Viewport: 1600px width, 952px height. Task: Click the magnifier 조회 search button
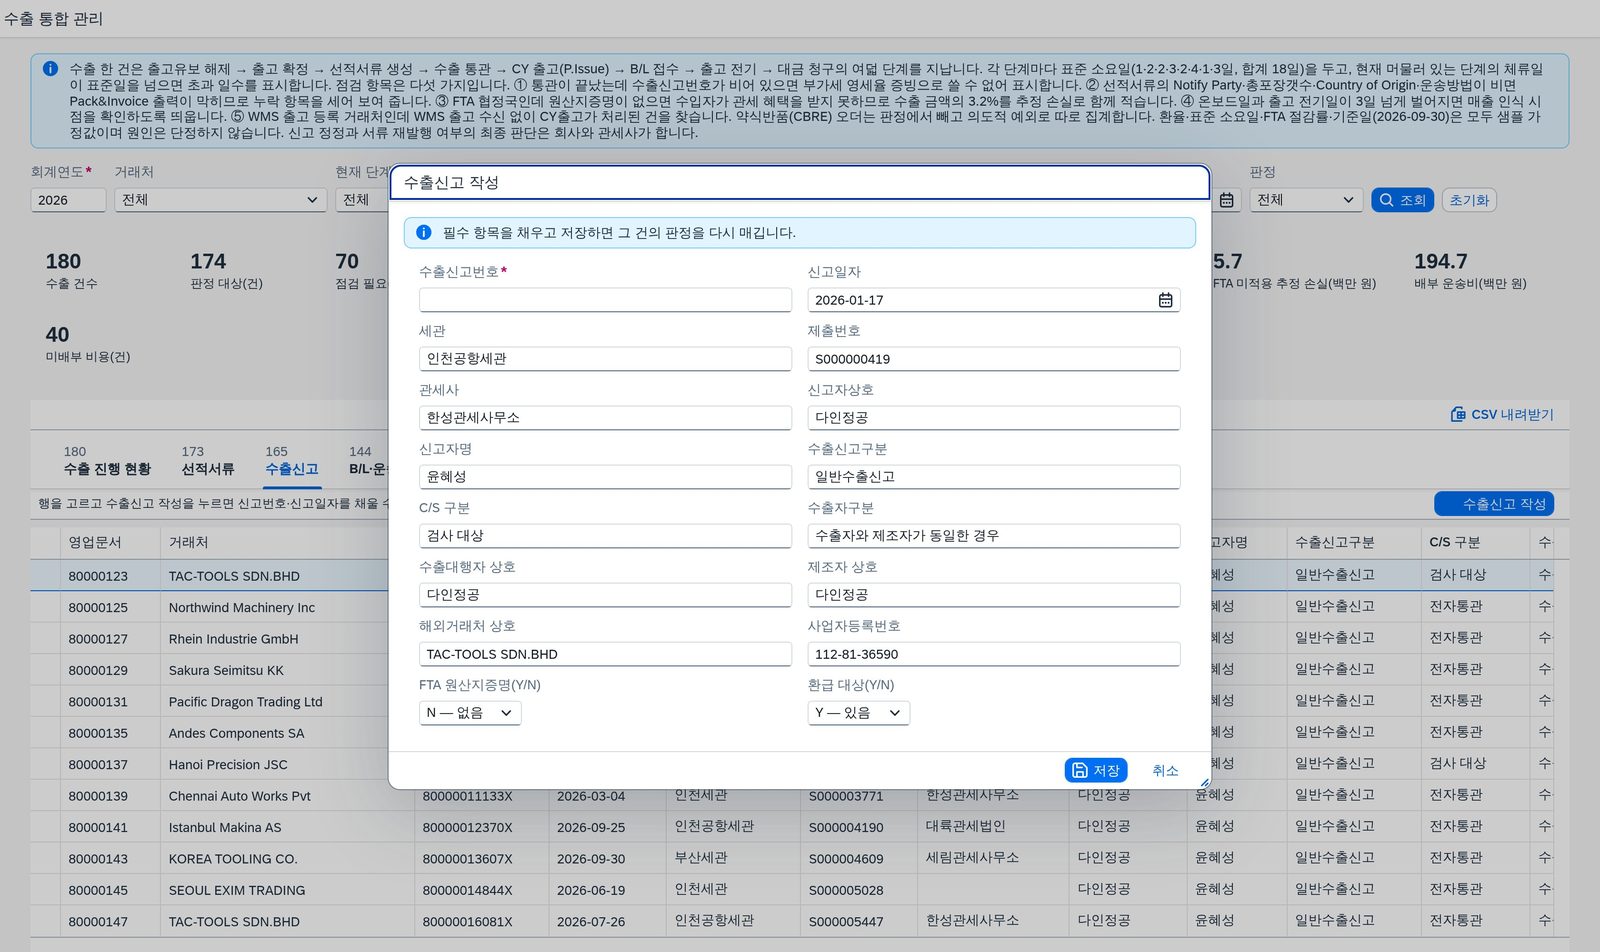coord(1402,200)
